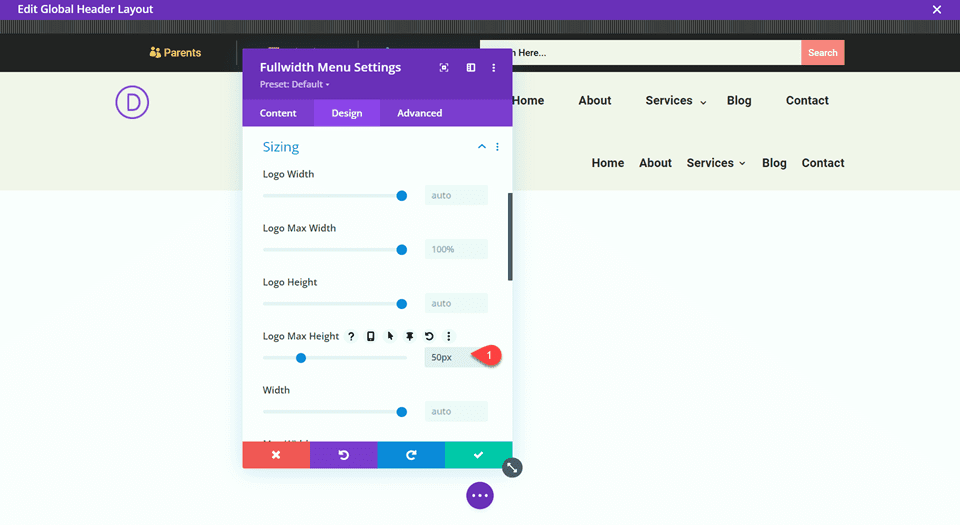Click the Search button in header
The width and height of the screenshot is (960, 525).
822,53
